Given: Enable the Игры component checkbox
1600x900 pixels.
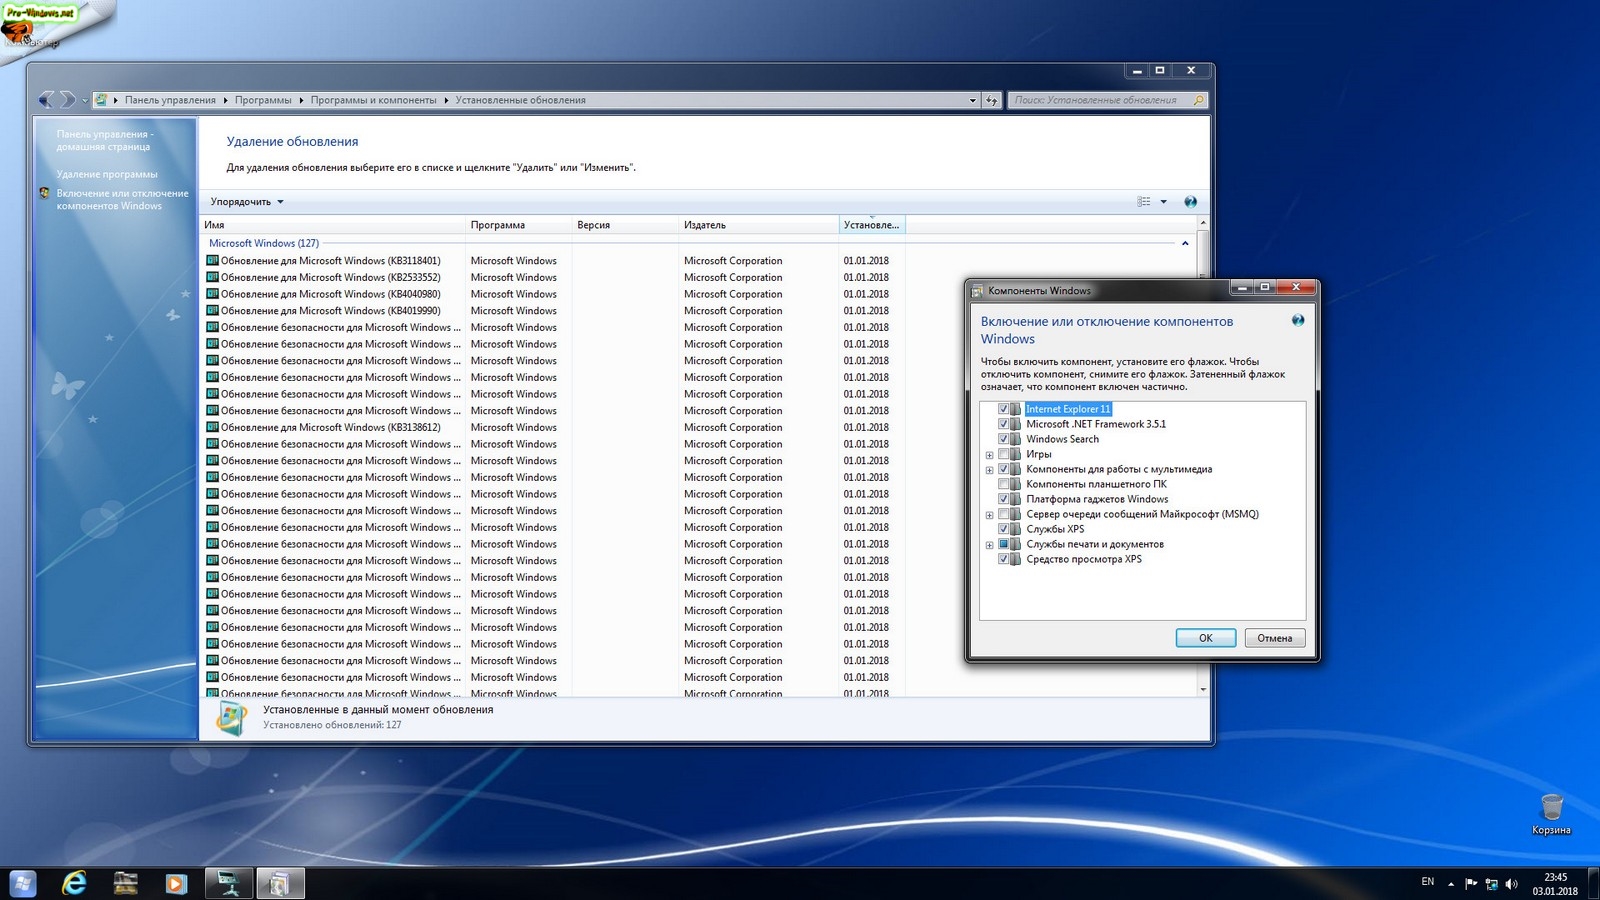Looking at the screenshot, I should click(x=1003, y=454).
